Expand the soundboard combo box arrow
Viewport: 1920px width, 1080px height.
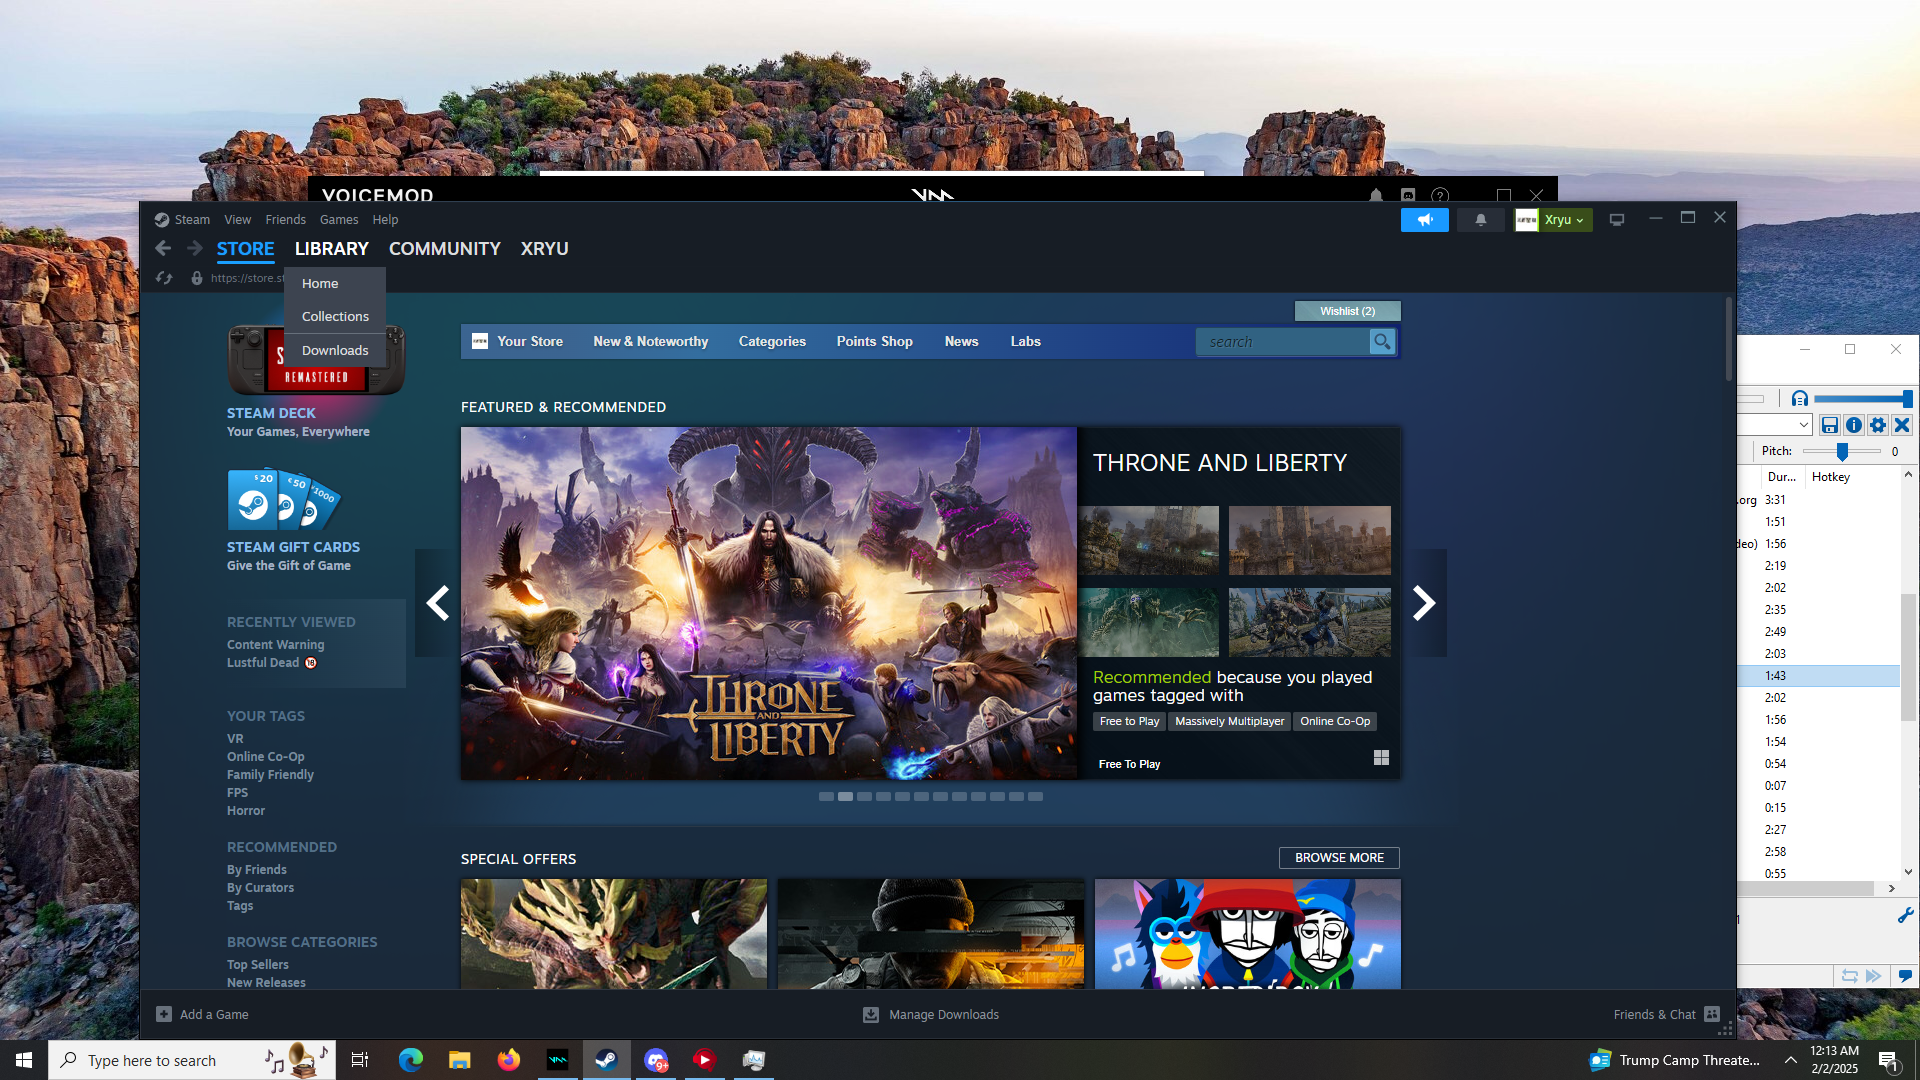(x=1803, y=425)
